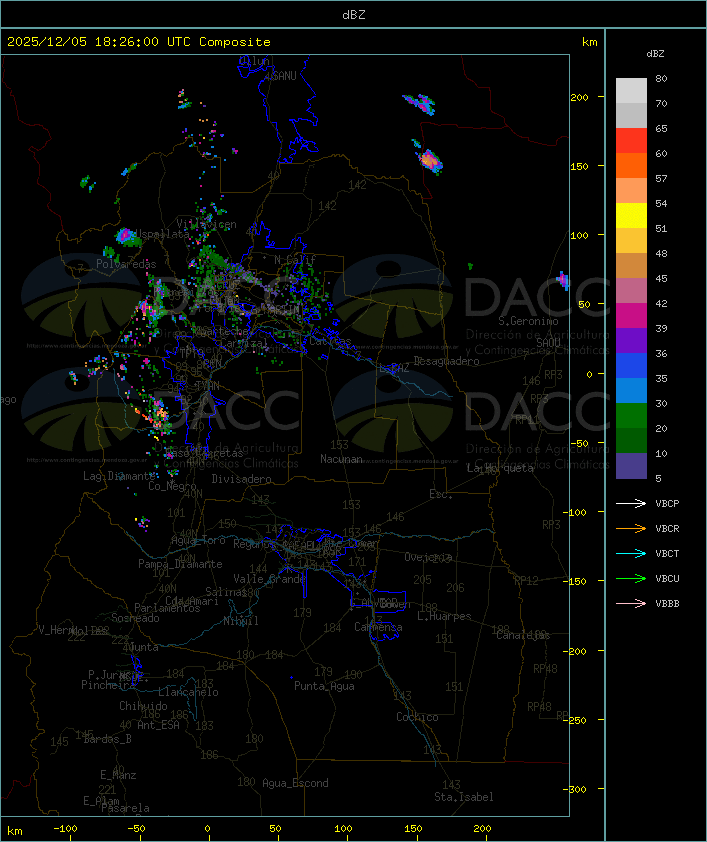Click the Sta.Isabel place label

click(464, 797)
